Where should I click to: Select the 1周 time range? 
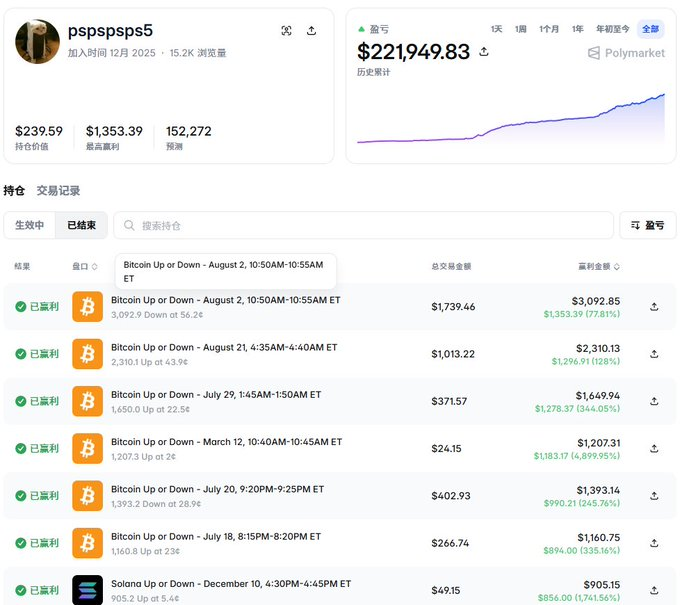point(521,29)
